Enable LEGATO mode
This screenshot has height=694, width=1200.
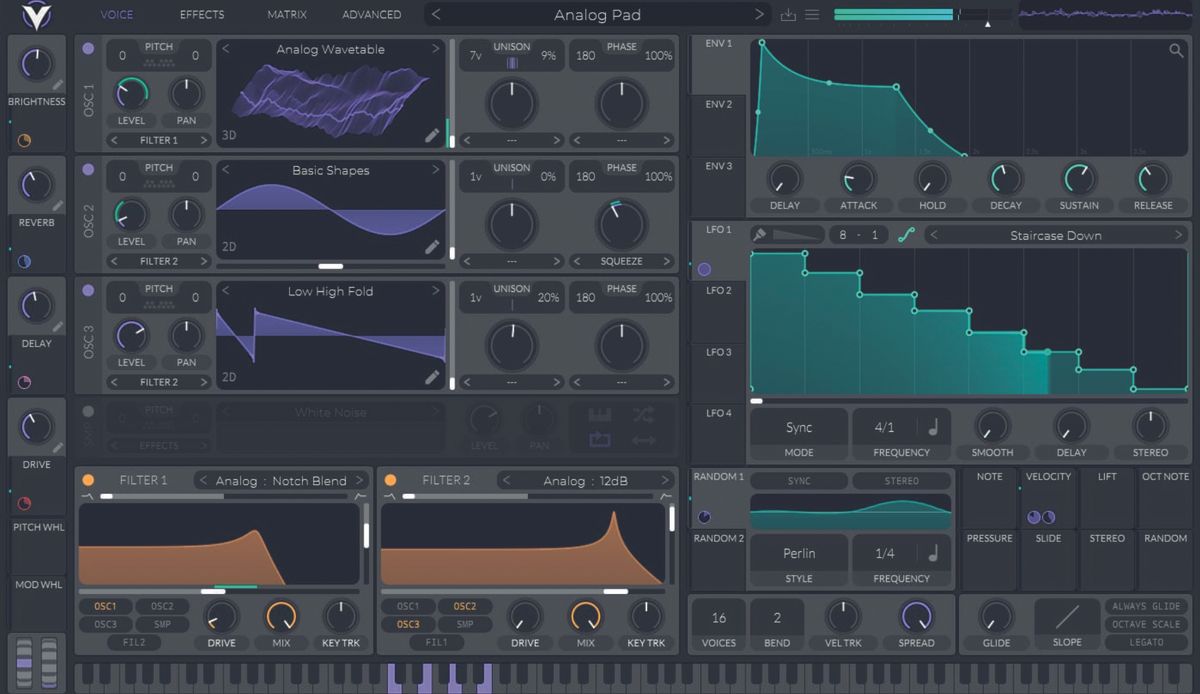point(1144,640)
